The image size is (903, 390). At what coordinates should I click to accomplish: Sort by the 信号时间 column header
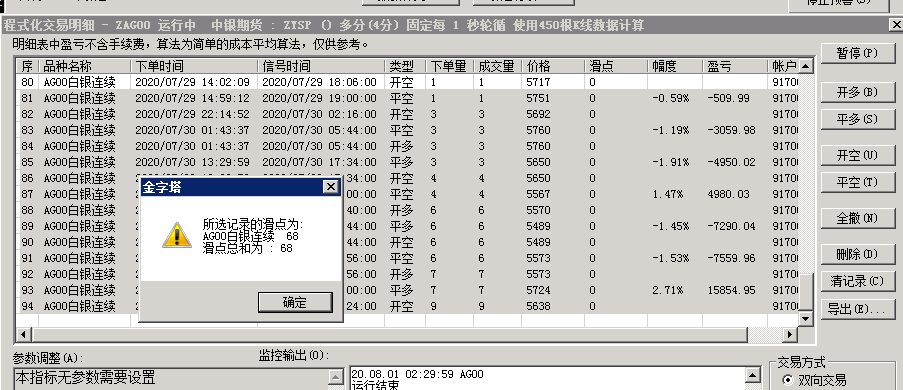321,66
